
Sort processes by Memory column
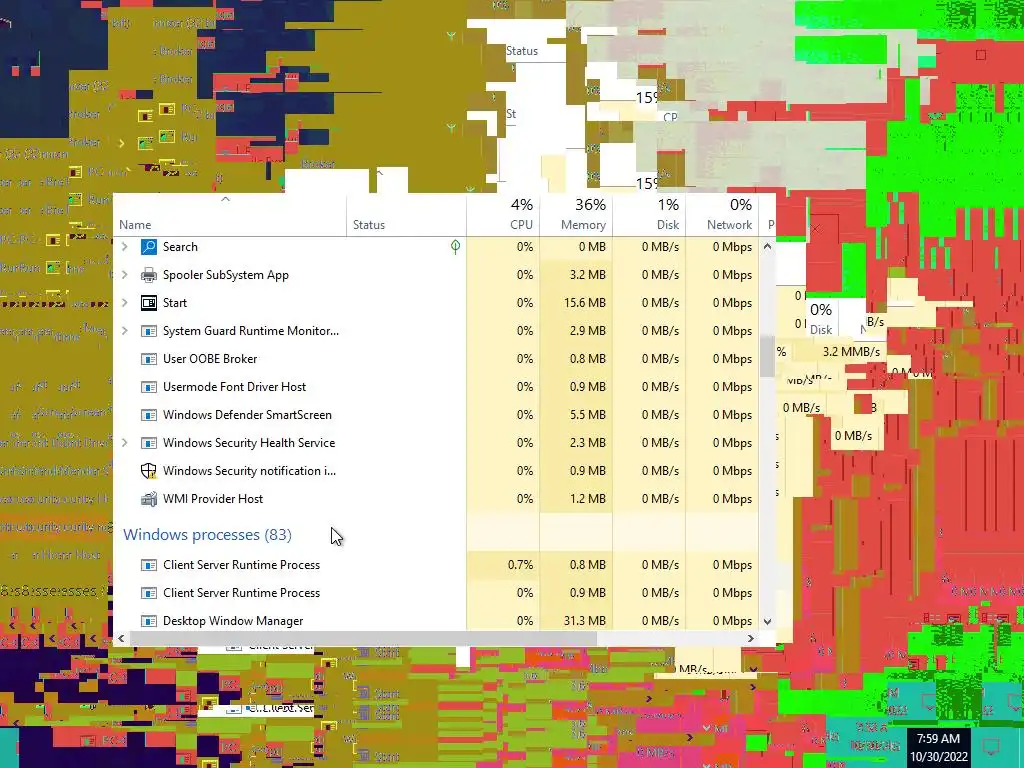pos(576,215)
